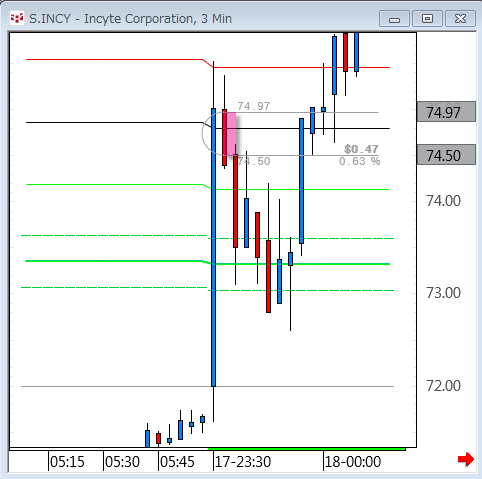Click the $0.47 measurement value
This screenshot has width=482, height=479.
(x=361, y=149)
